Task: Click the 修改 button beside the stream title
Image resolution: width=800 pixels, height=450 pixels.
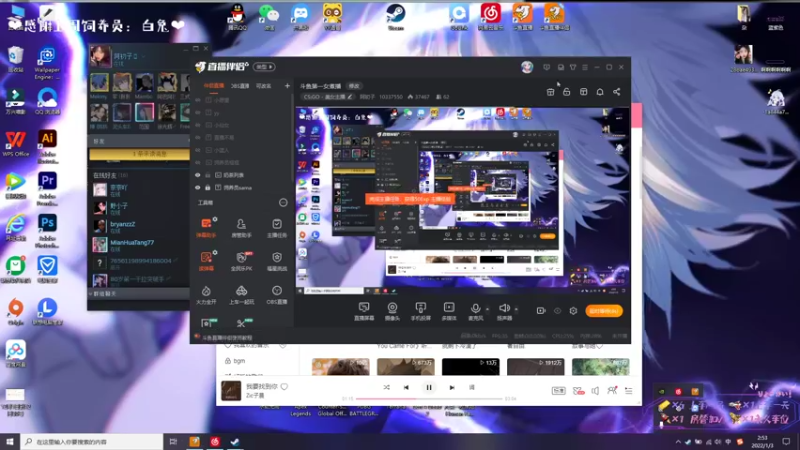Action: click(x=354, y=86)
